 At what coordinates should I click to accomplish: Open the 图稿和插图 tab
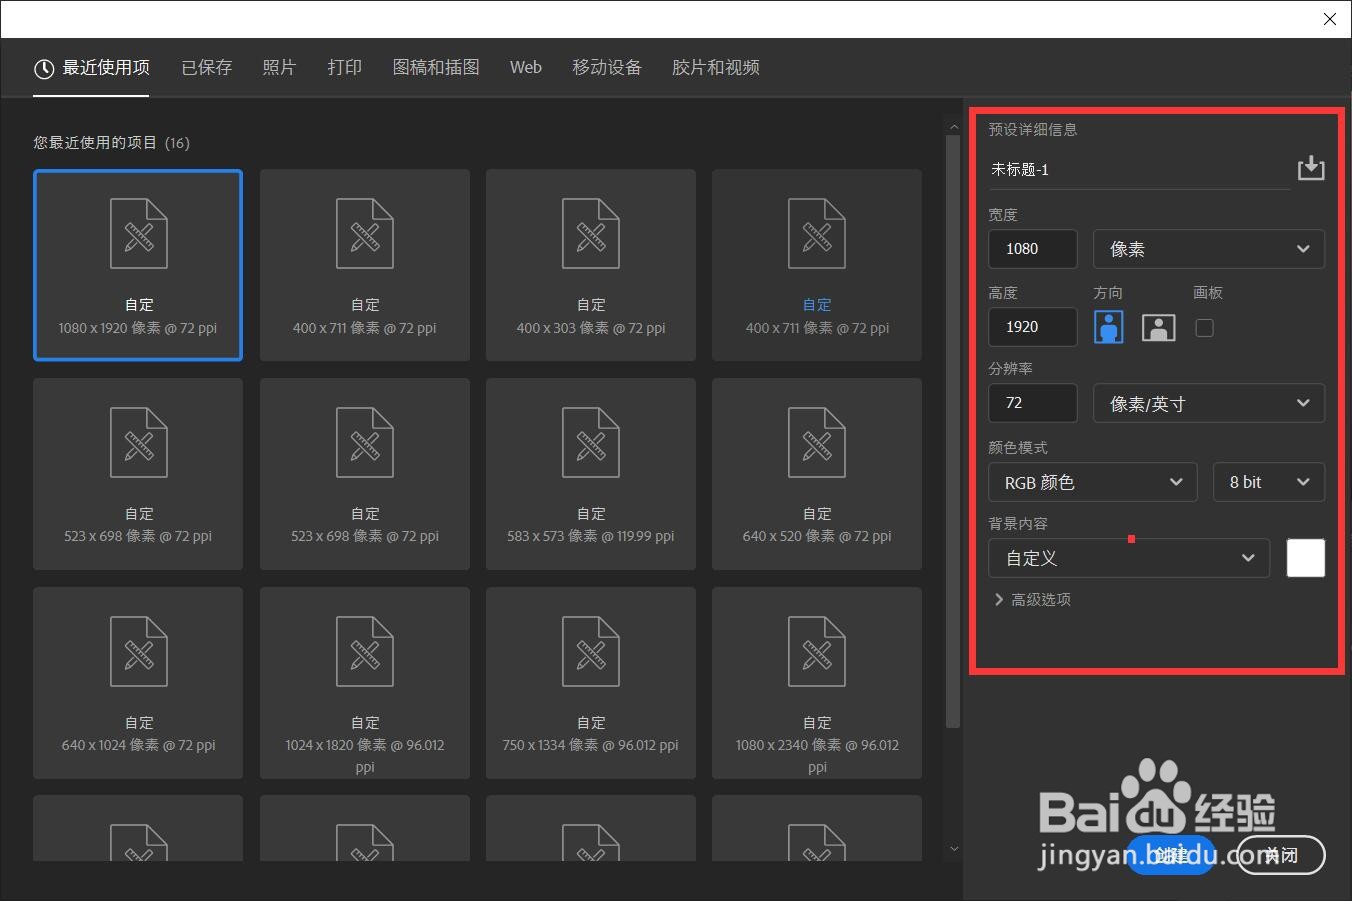pyautogui.click(x=436, y=68)
